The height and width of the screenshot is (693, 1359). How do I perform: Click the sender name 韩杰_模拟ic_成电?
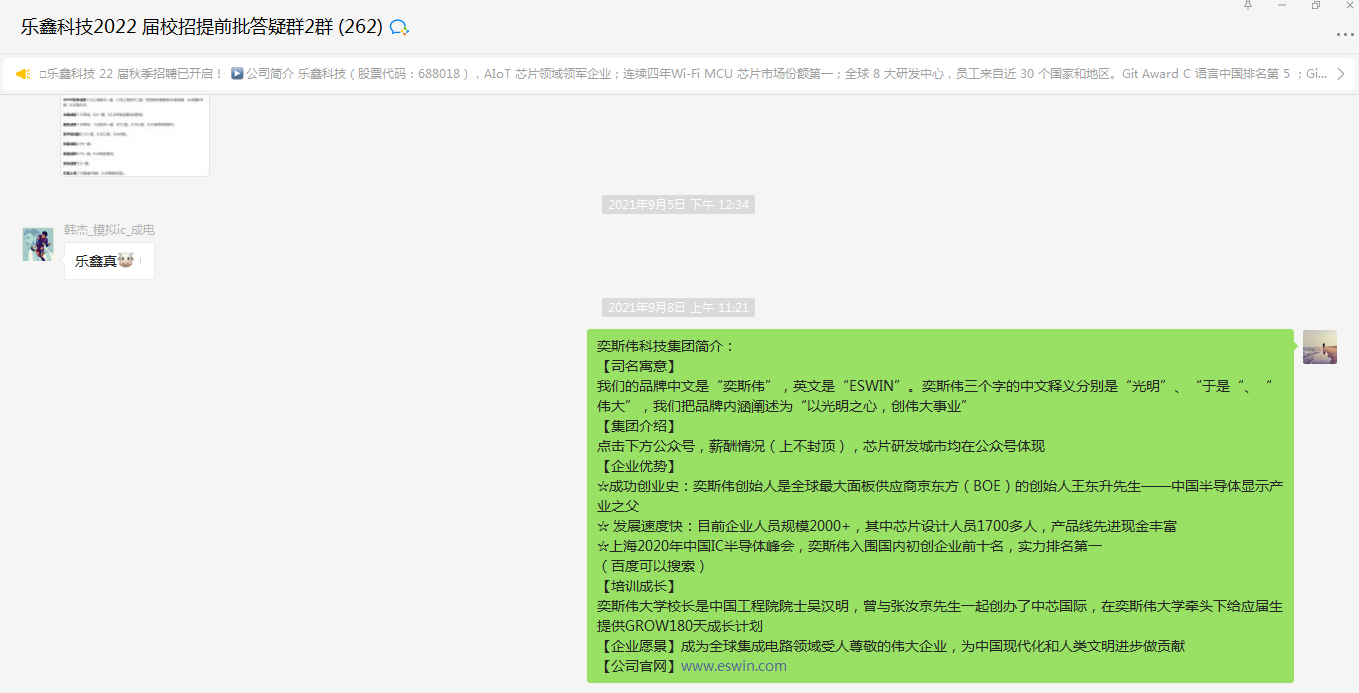click(x=109, y=230)
